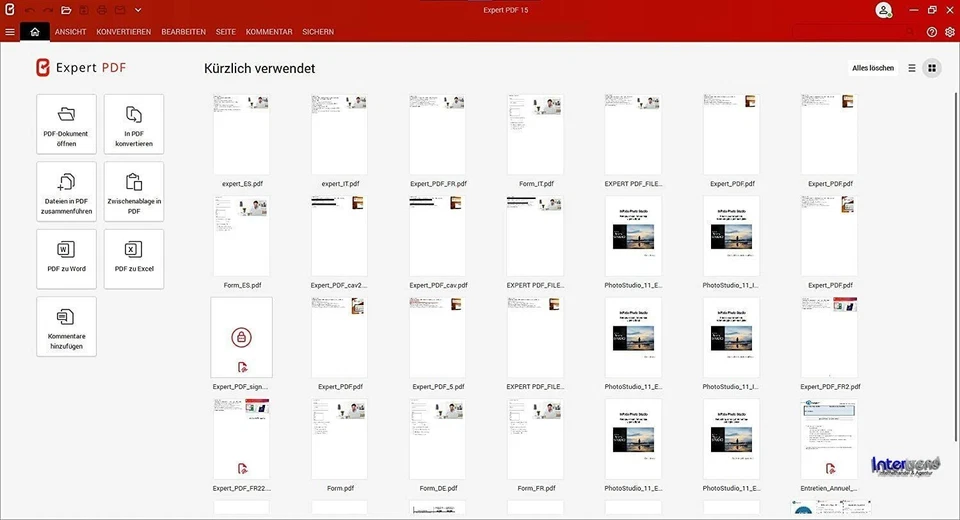Click the Help question mark icon

[932, 32]
